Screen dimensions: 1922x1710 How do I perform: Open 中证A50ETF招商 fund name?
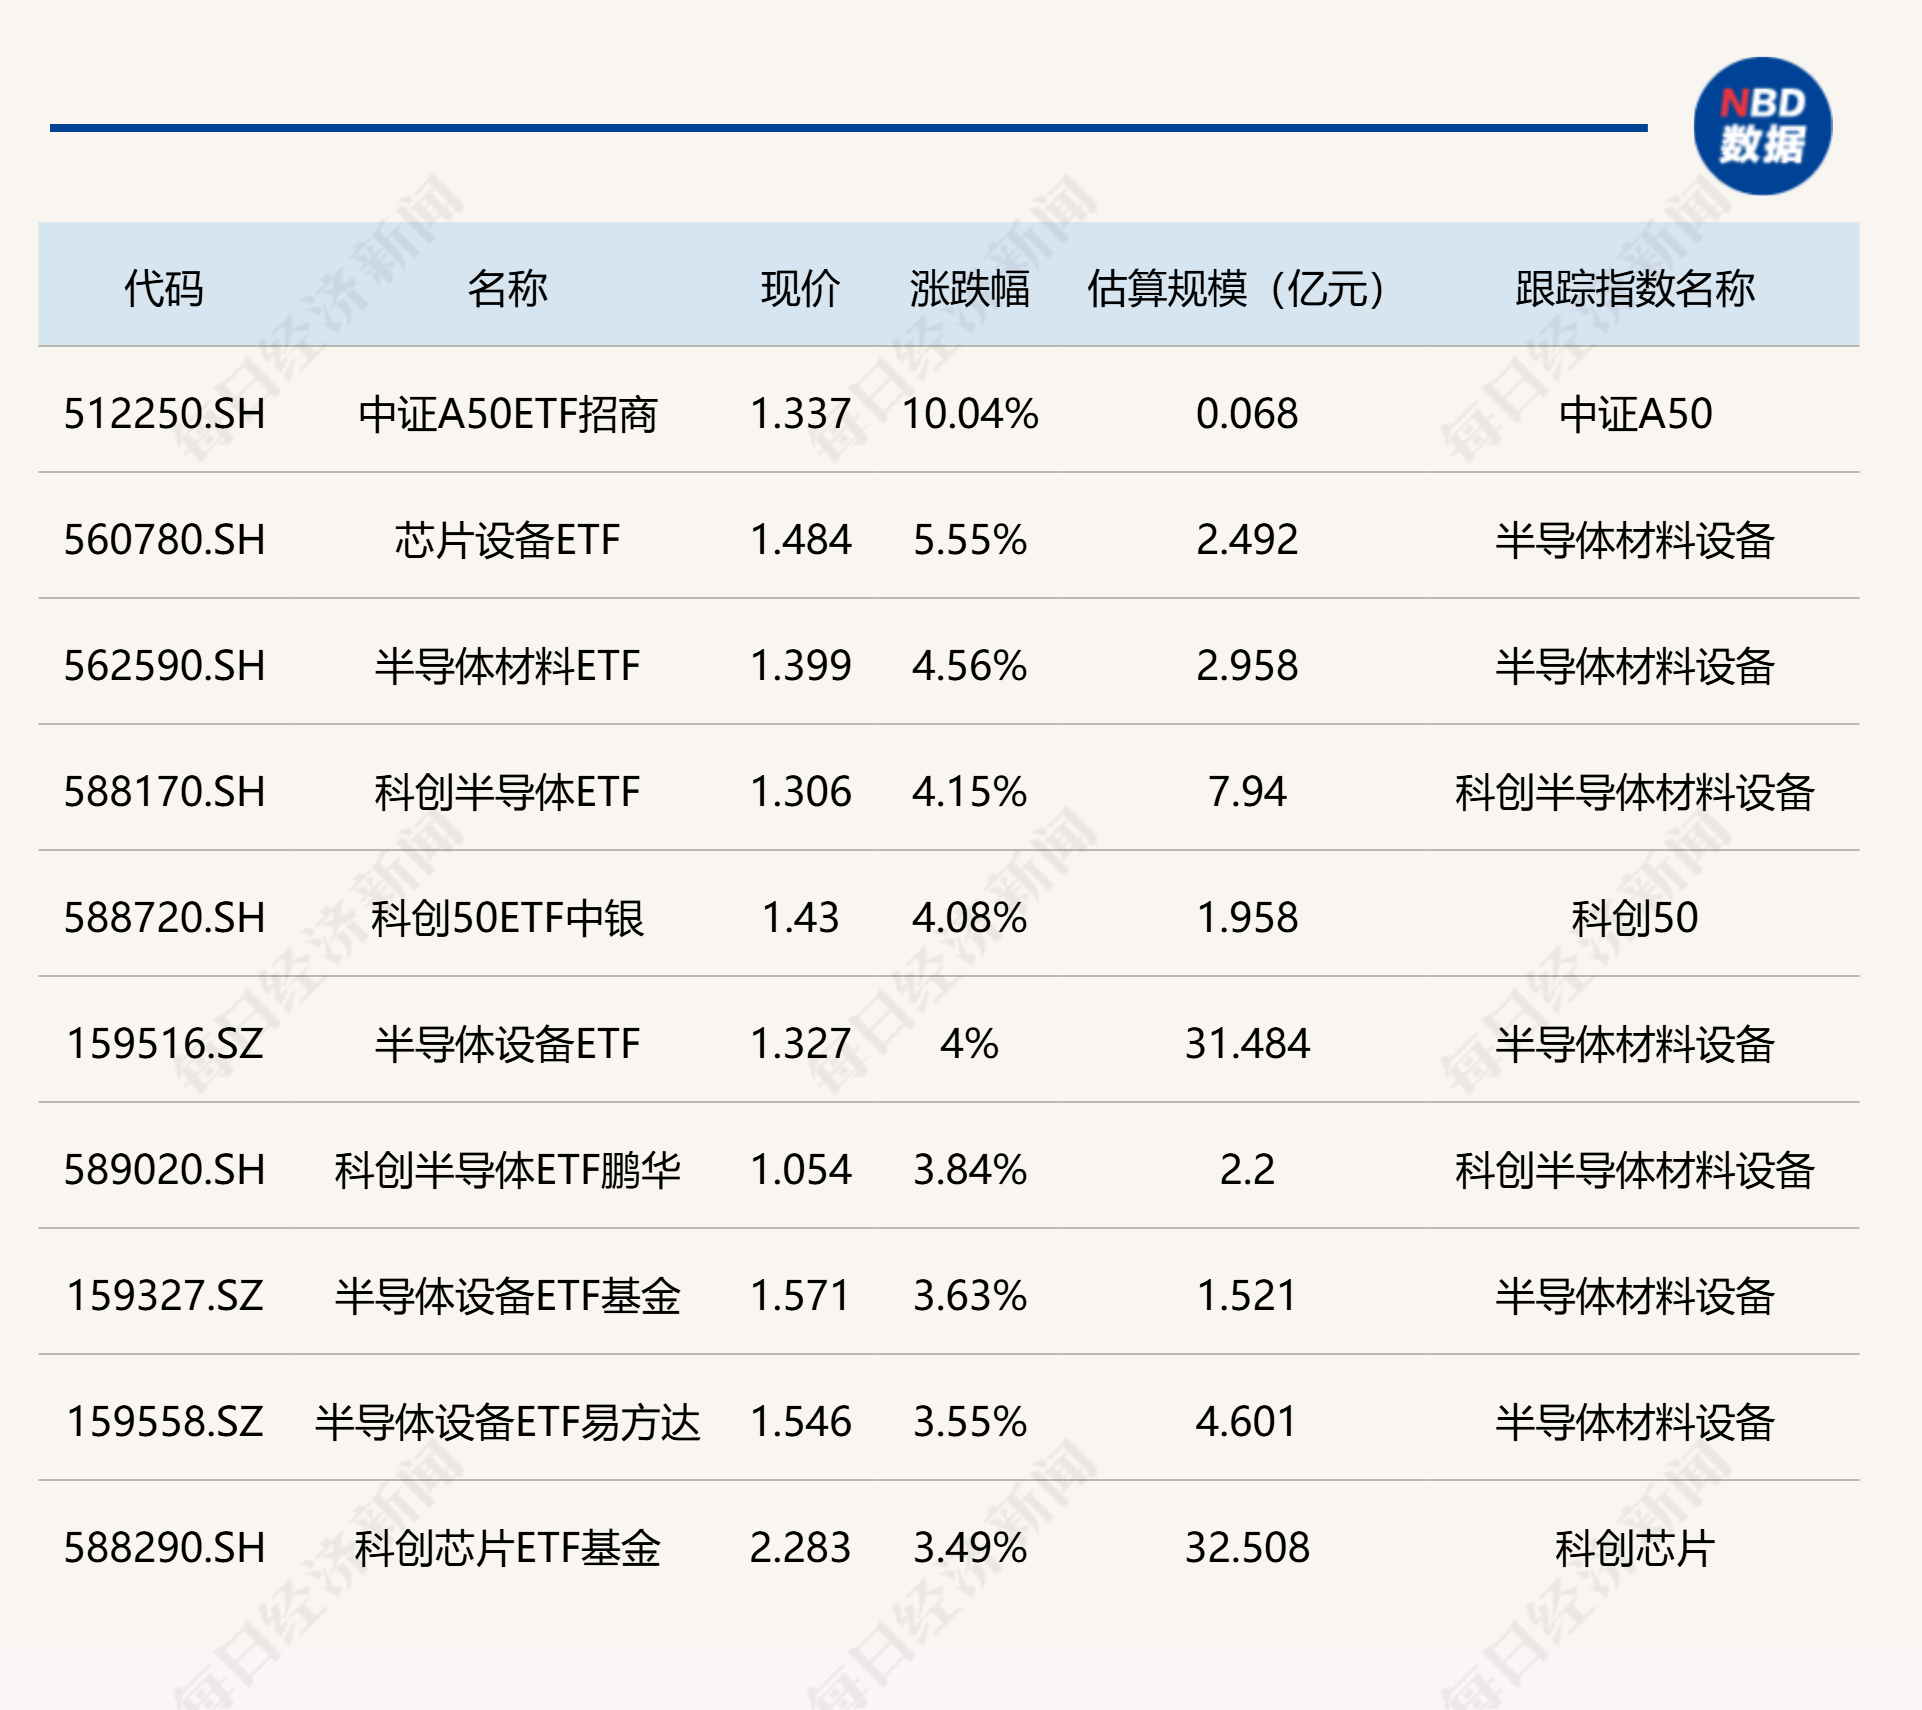pyautogui.click(x=507, y=414)
